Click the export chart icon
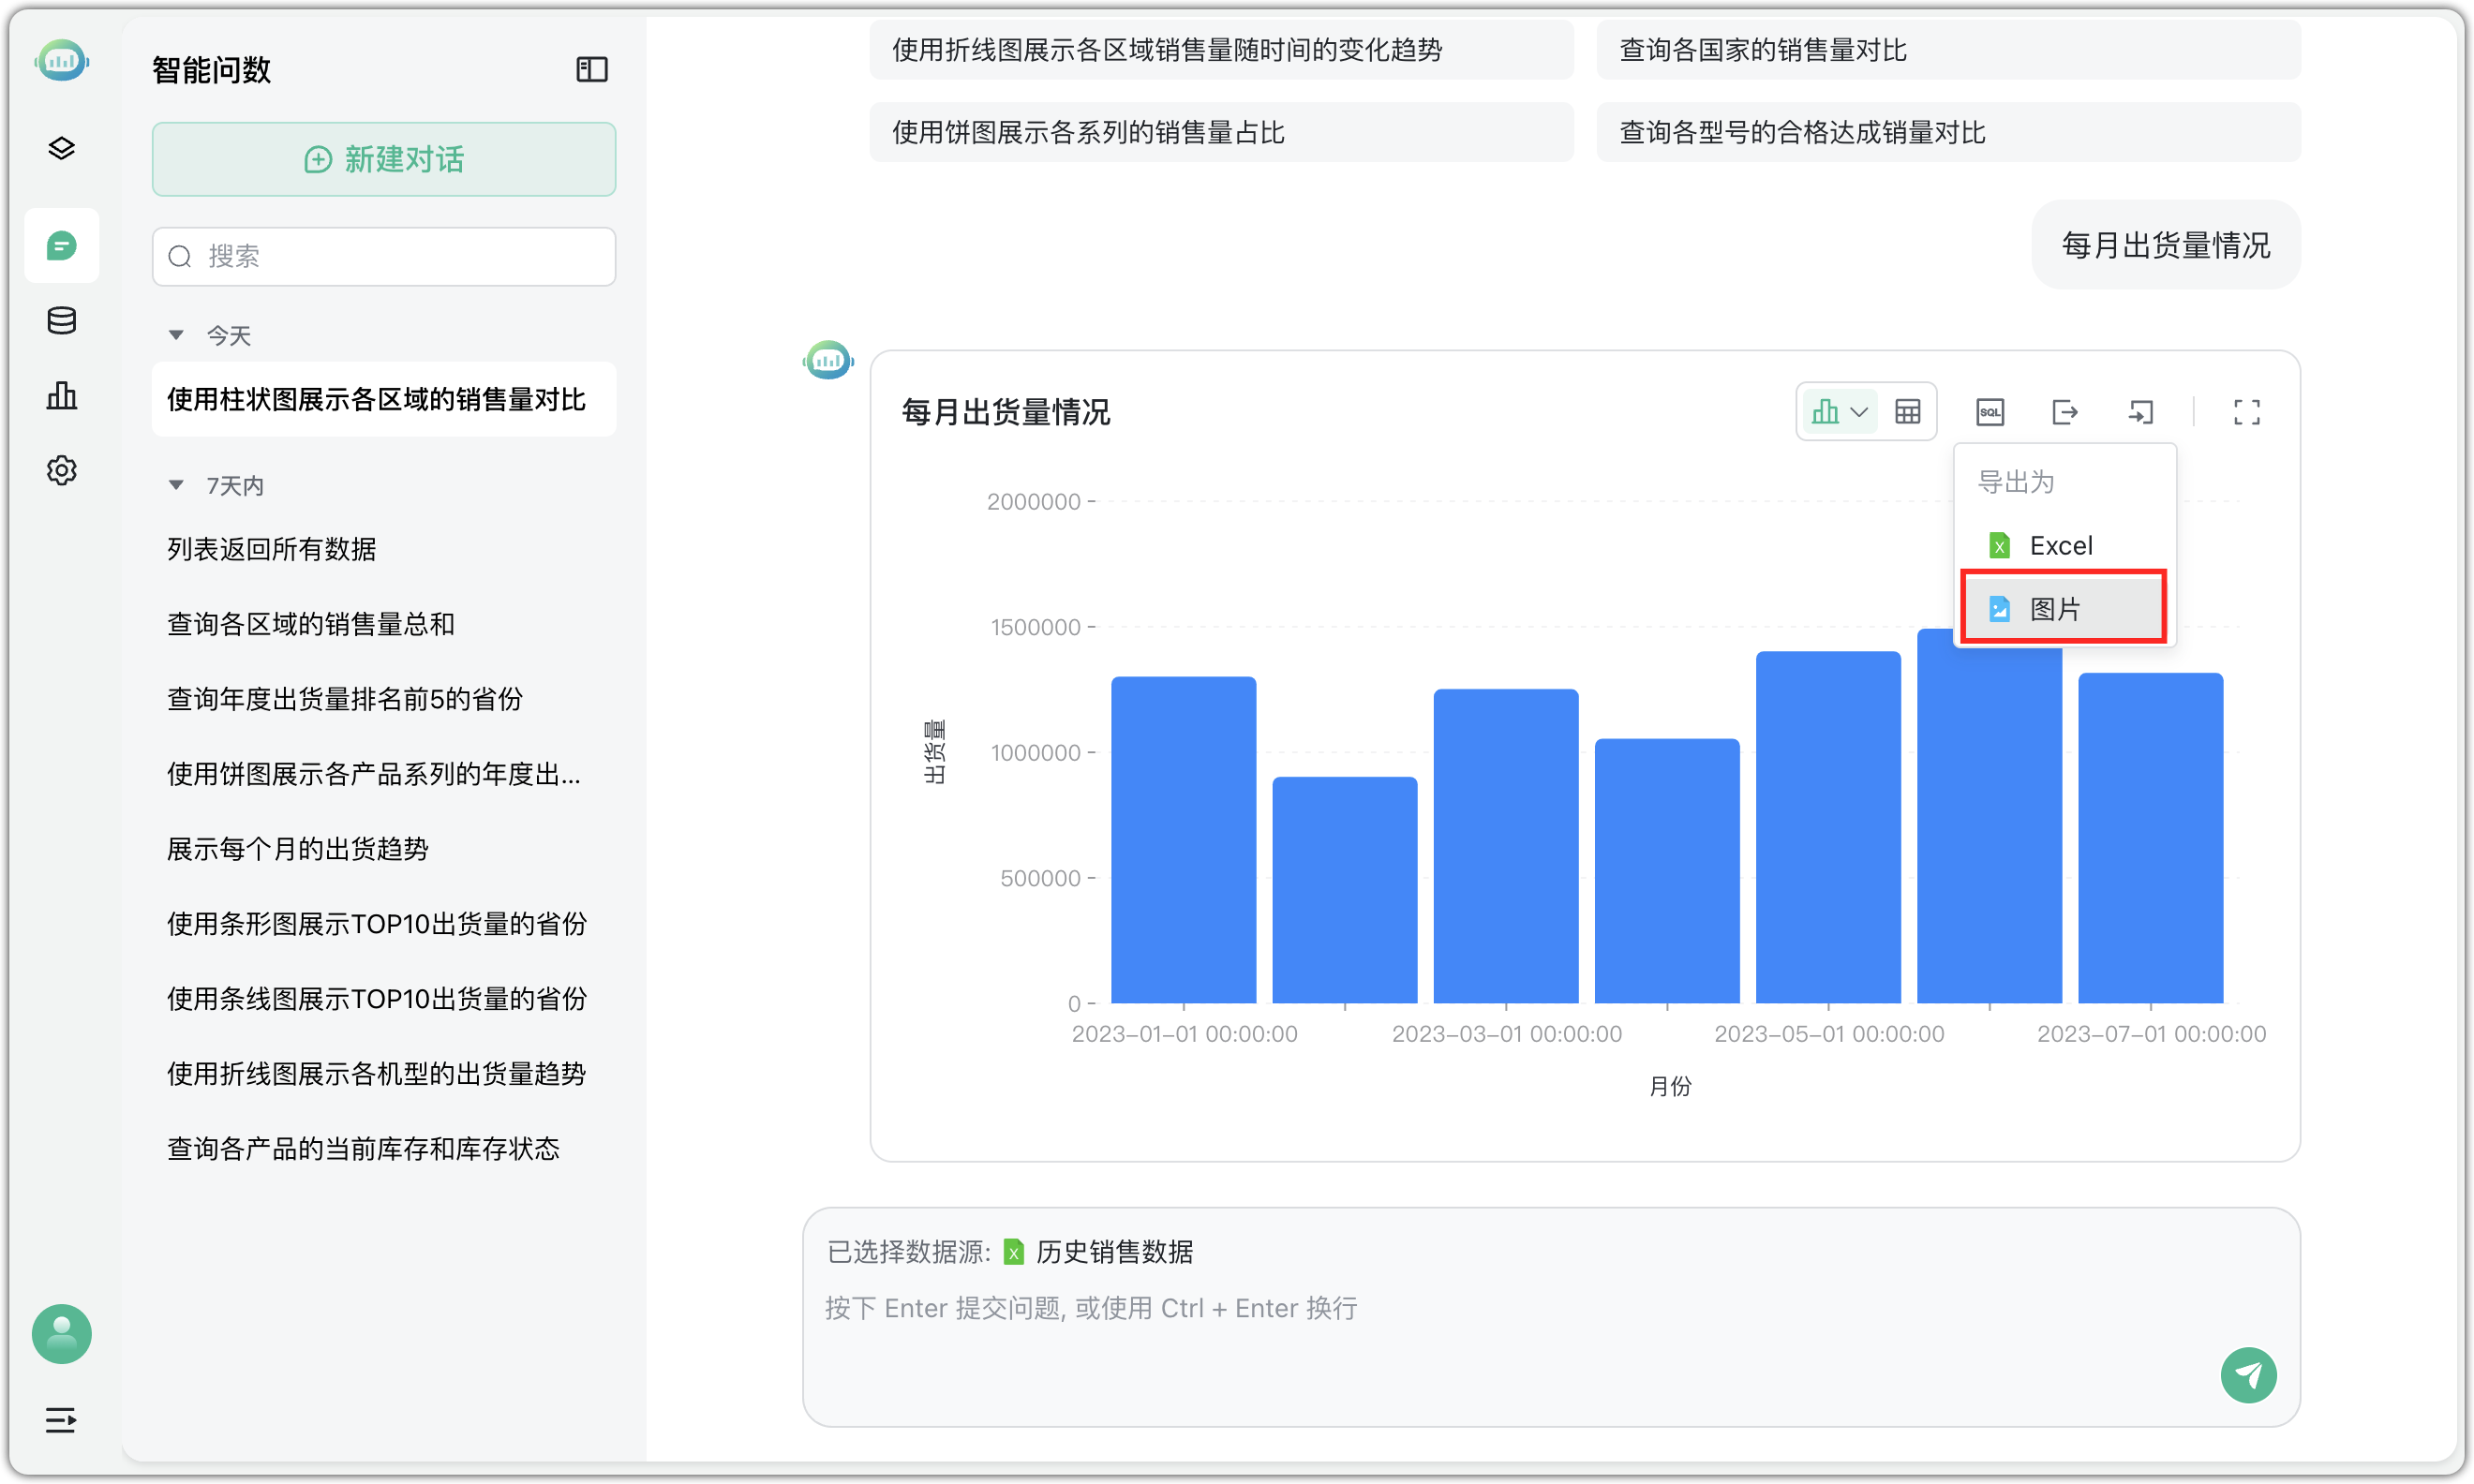This screenshot has height=1484, width=2474. [x=2065, y=411]
